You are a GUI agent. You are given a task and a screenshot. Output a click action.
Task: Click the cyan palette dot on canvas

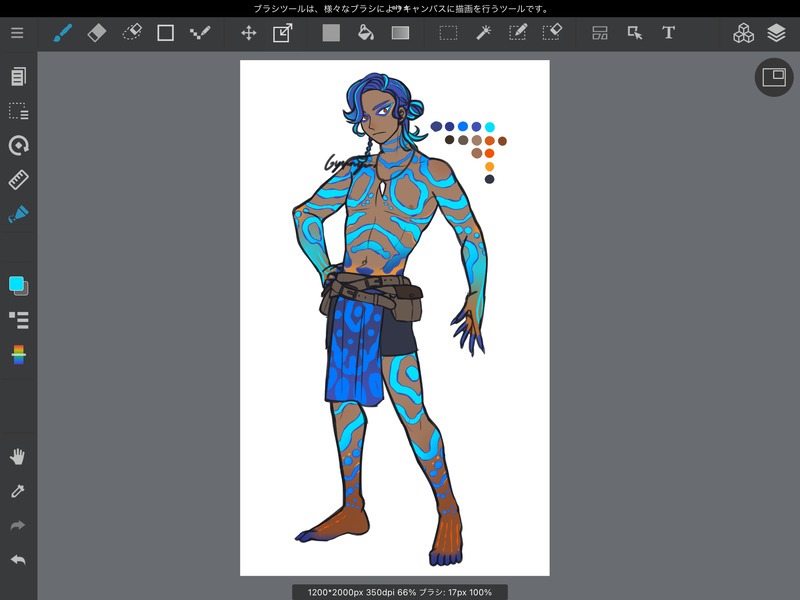(x=490, y=127)
